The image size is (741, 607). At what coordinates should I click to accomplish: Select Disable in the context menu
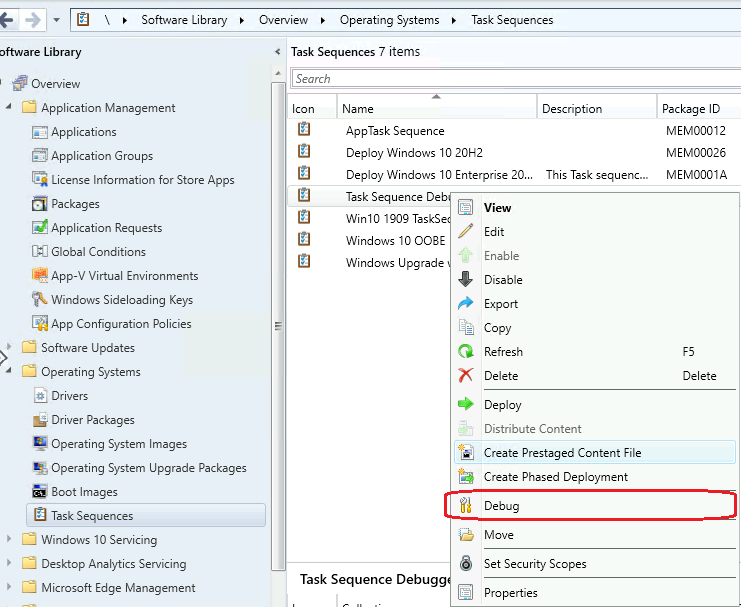pyautogui.click(x=503, y=279)
